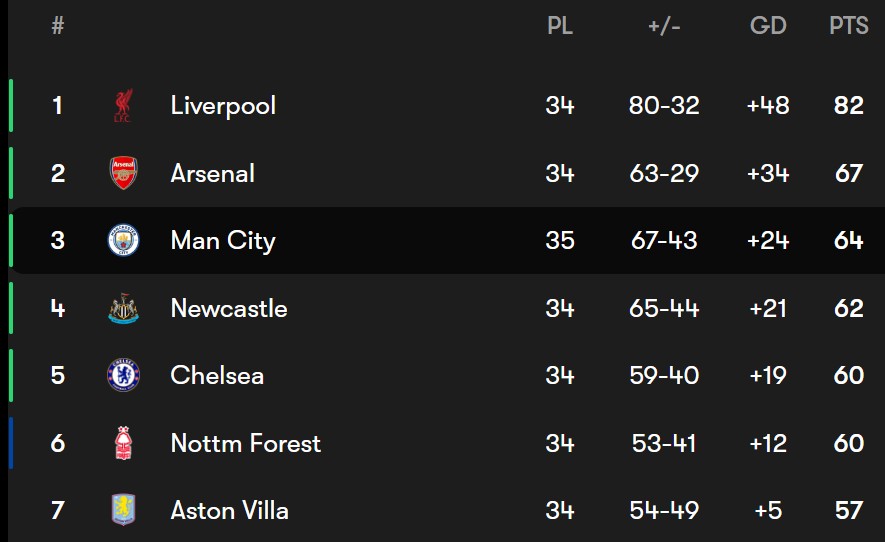Sort by the +/- goals column header
Viewport: 885px width, 542px height.
pyautogui.click(x=664, y=26)
